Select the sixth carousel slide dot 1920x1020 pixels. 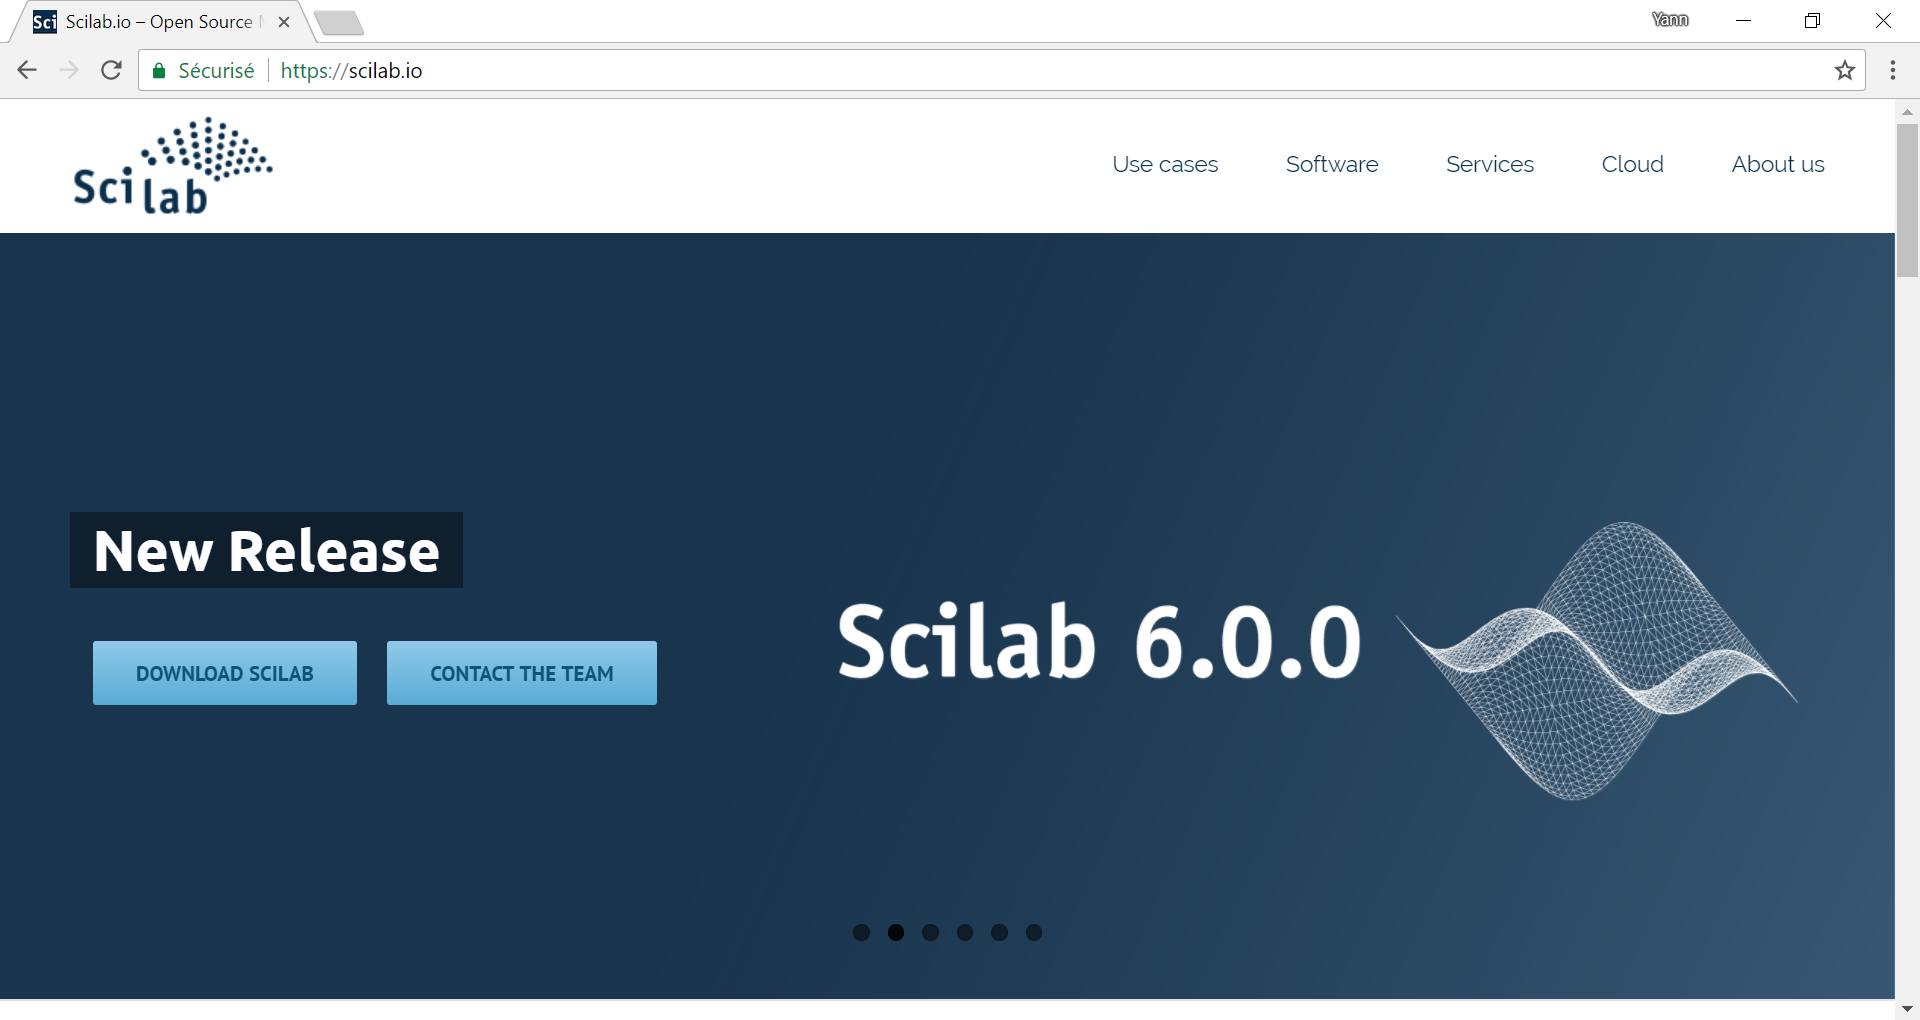point(1034,932)
